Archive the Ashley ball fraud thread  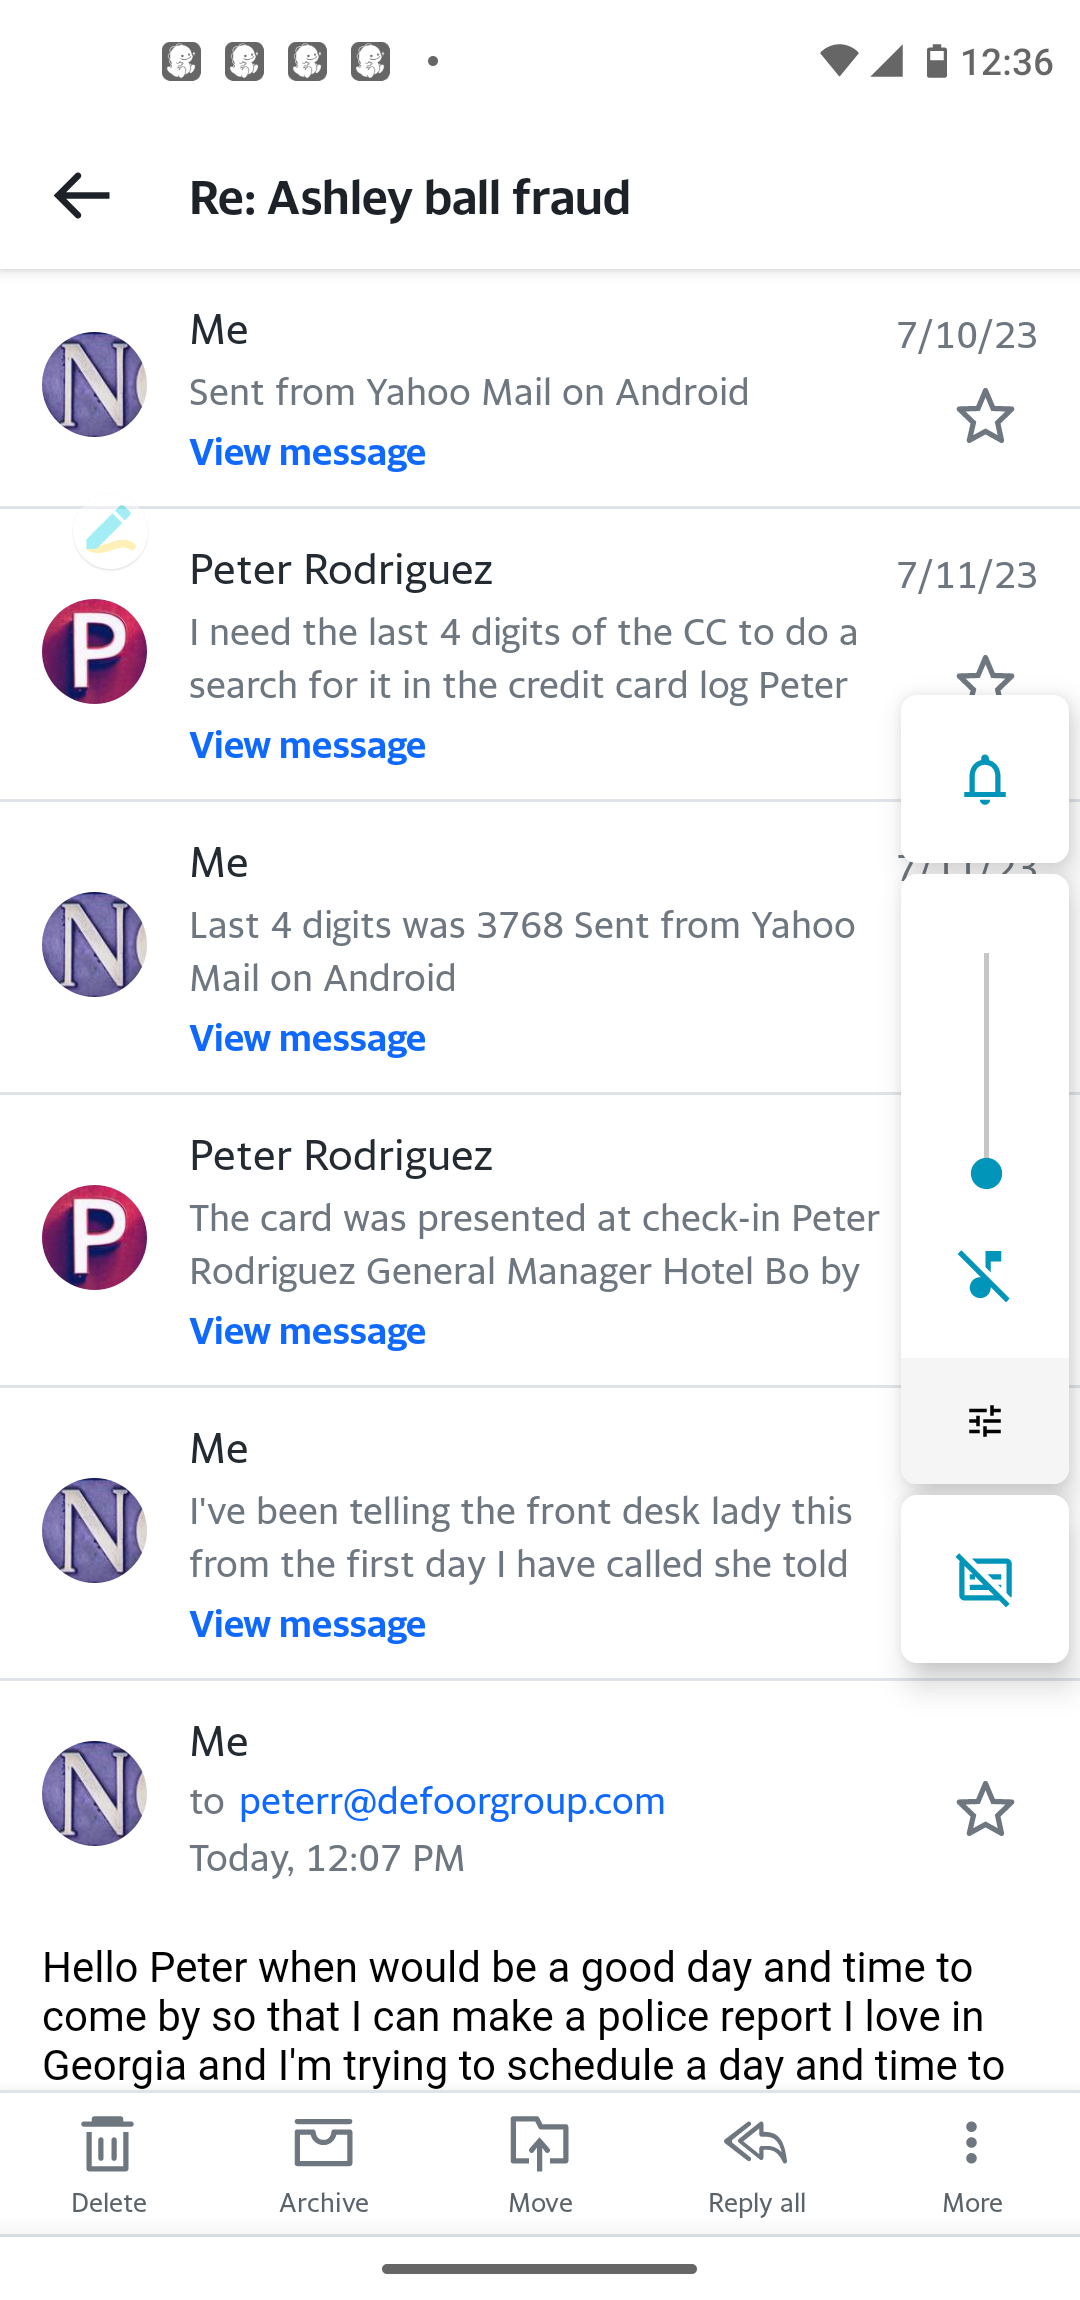324,2160
